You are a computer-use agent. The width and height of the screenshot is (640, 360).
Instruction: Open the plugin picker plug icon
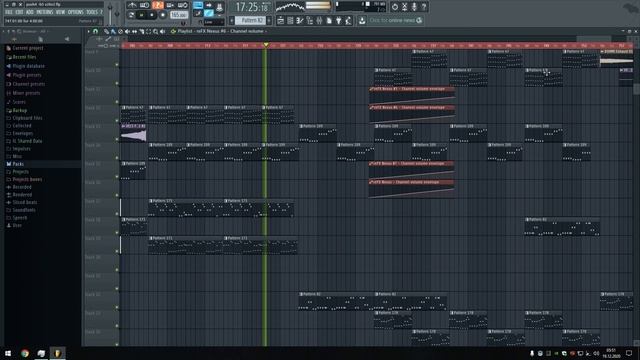pos(339,20)
